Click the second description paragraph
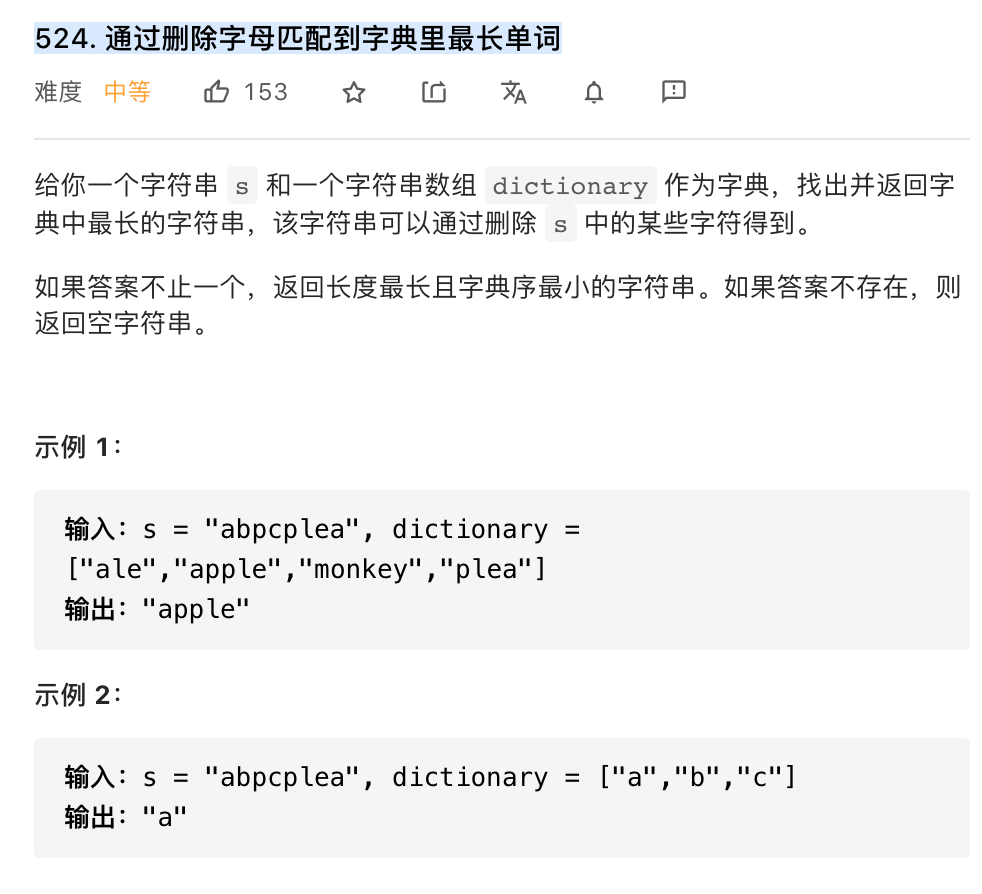982x894 pixels. pos(497,305)
